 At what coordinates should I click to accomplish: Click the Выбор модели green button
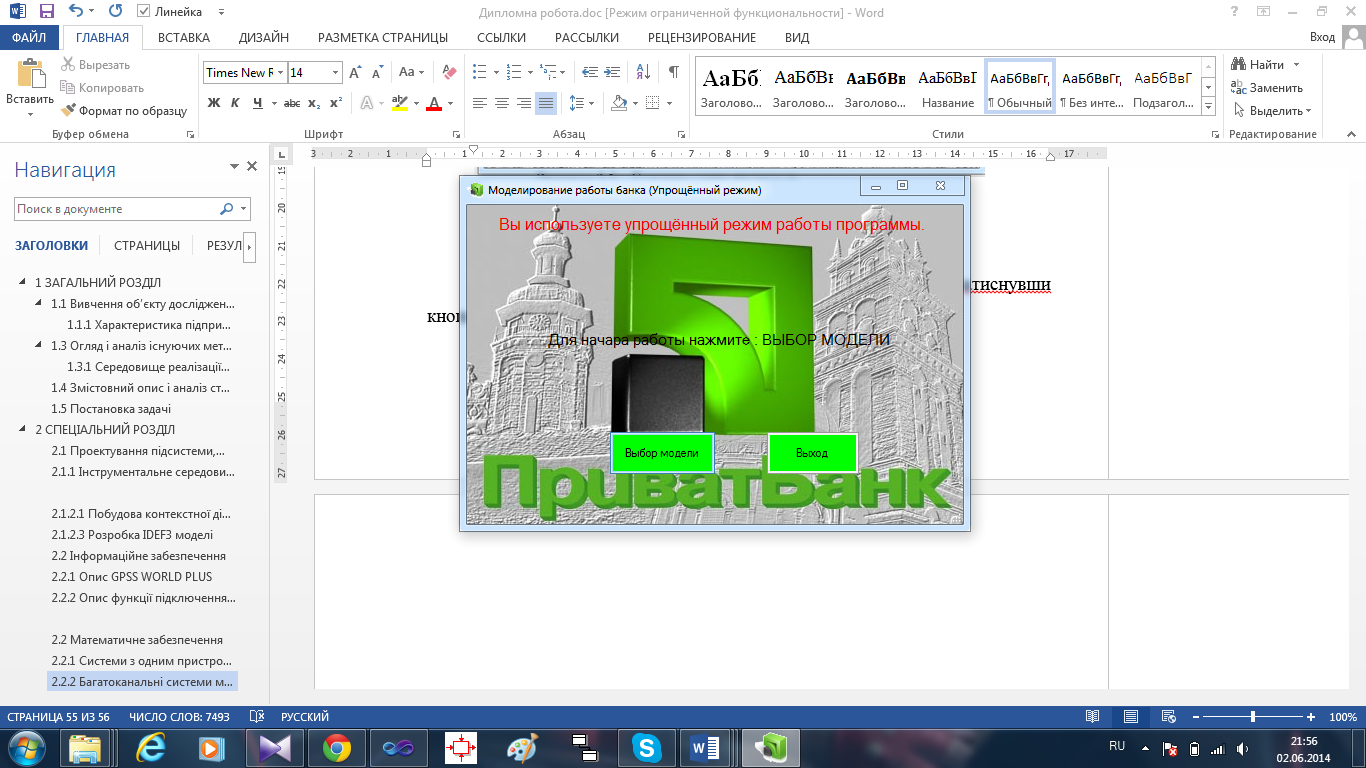pos(662,453)
